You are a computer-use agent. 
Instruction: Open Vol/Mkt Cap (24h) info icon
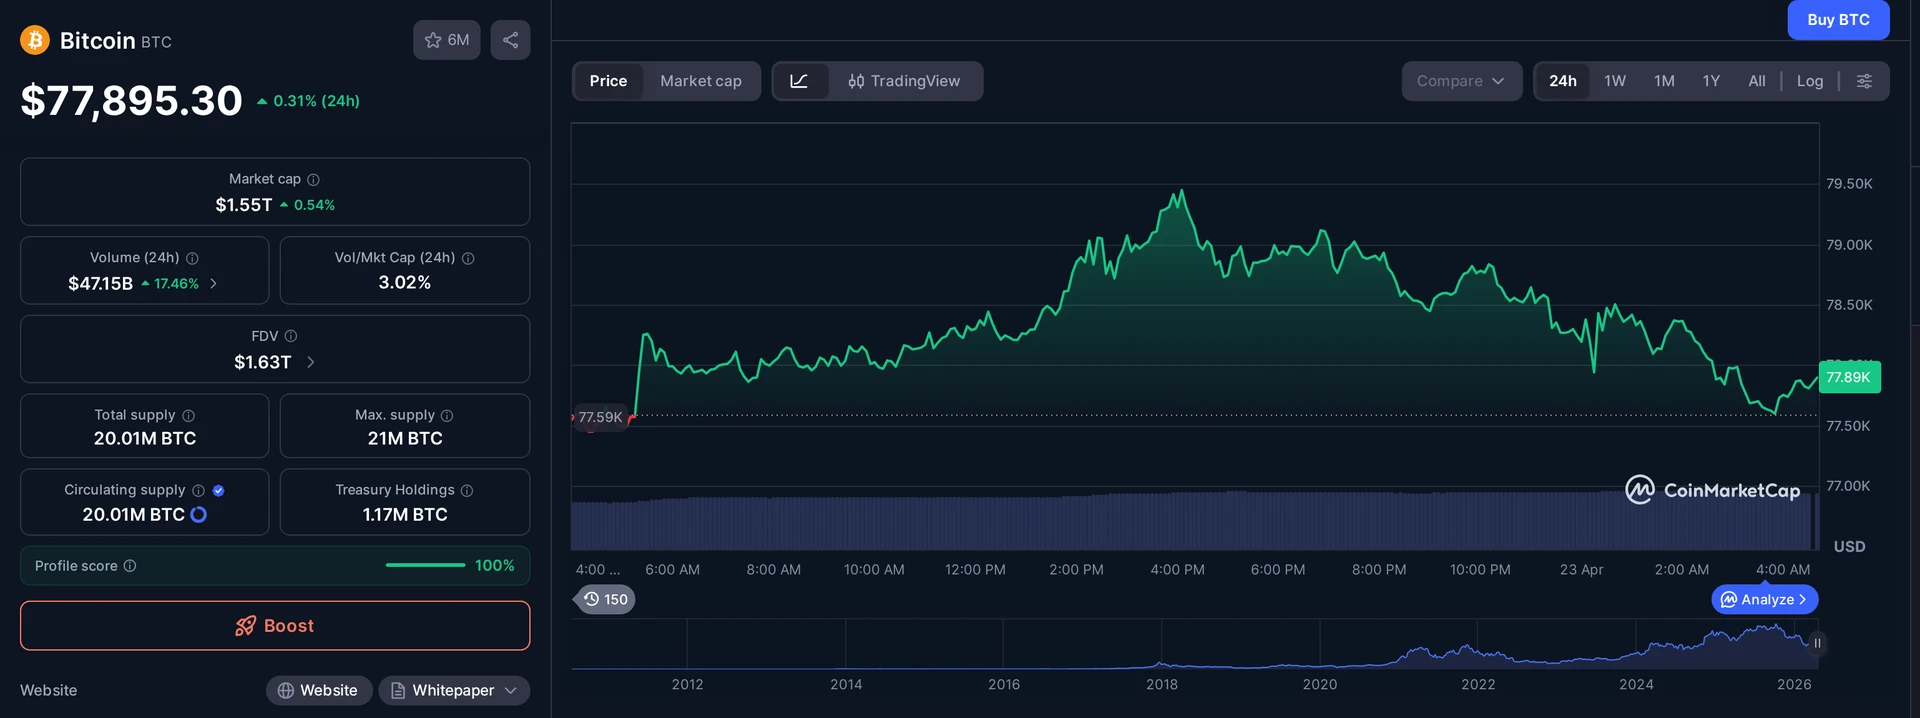point(468,258)
